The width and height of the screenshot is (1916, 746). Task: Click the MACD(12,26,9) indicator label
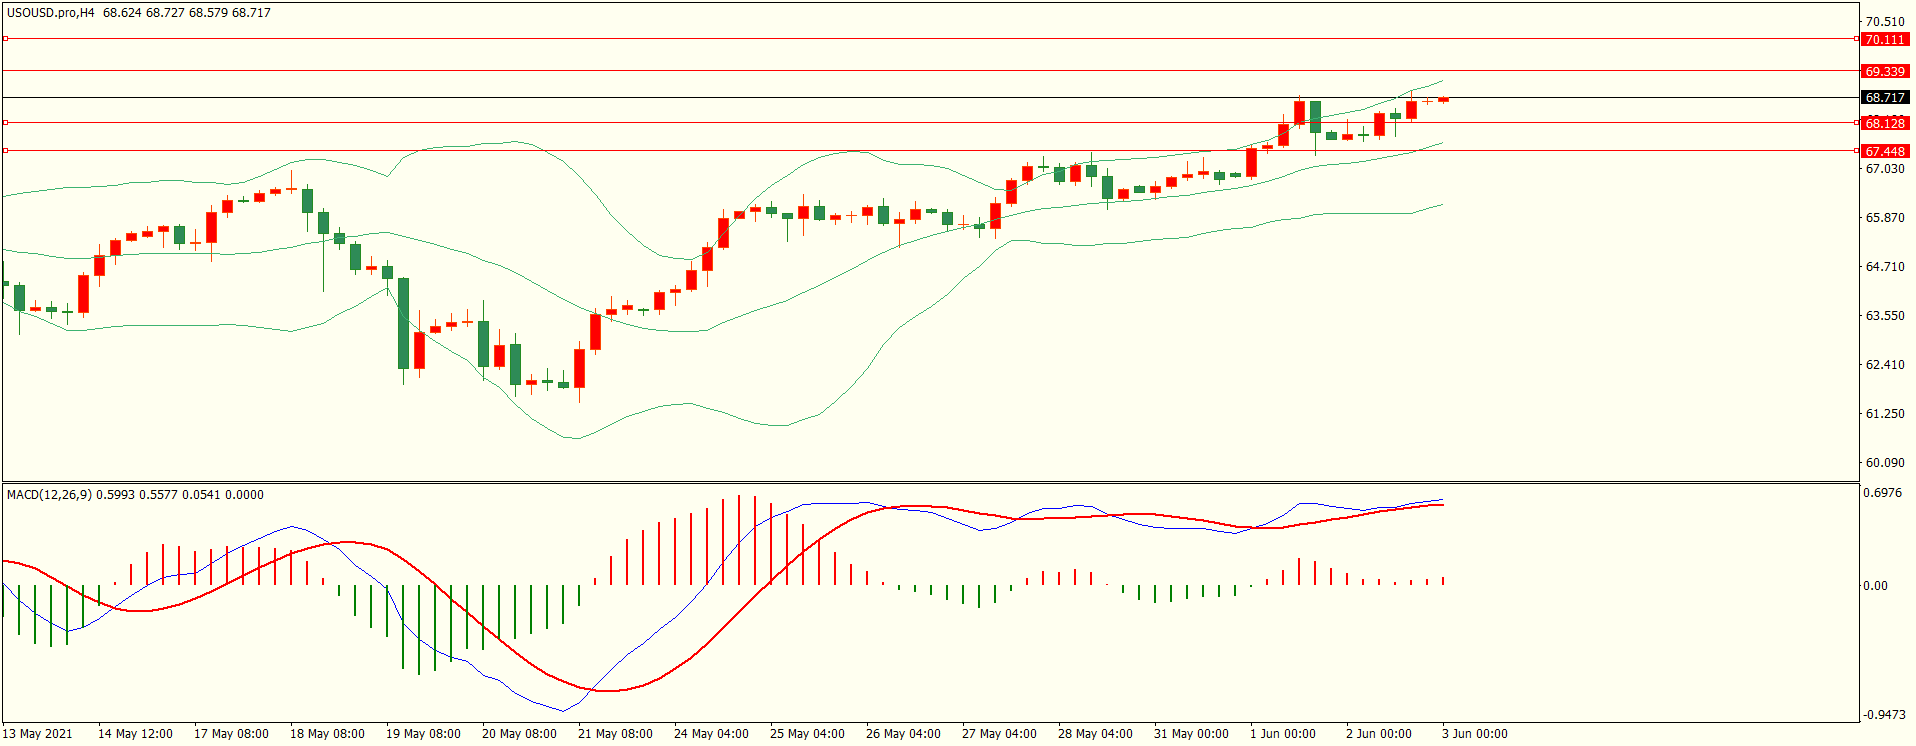(49, 495)
